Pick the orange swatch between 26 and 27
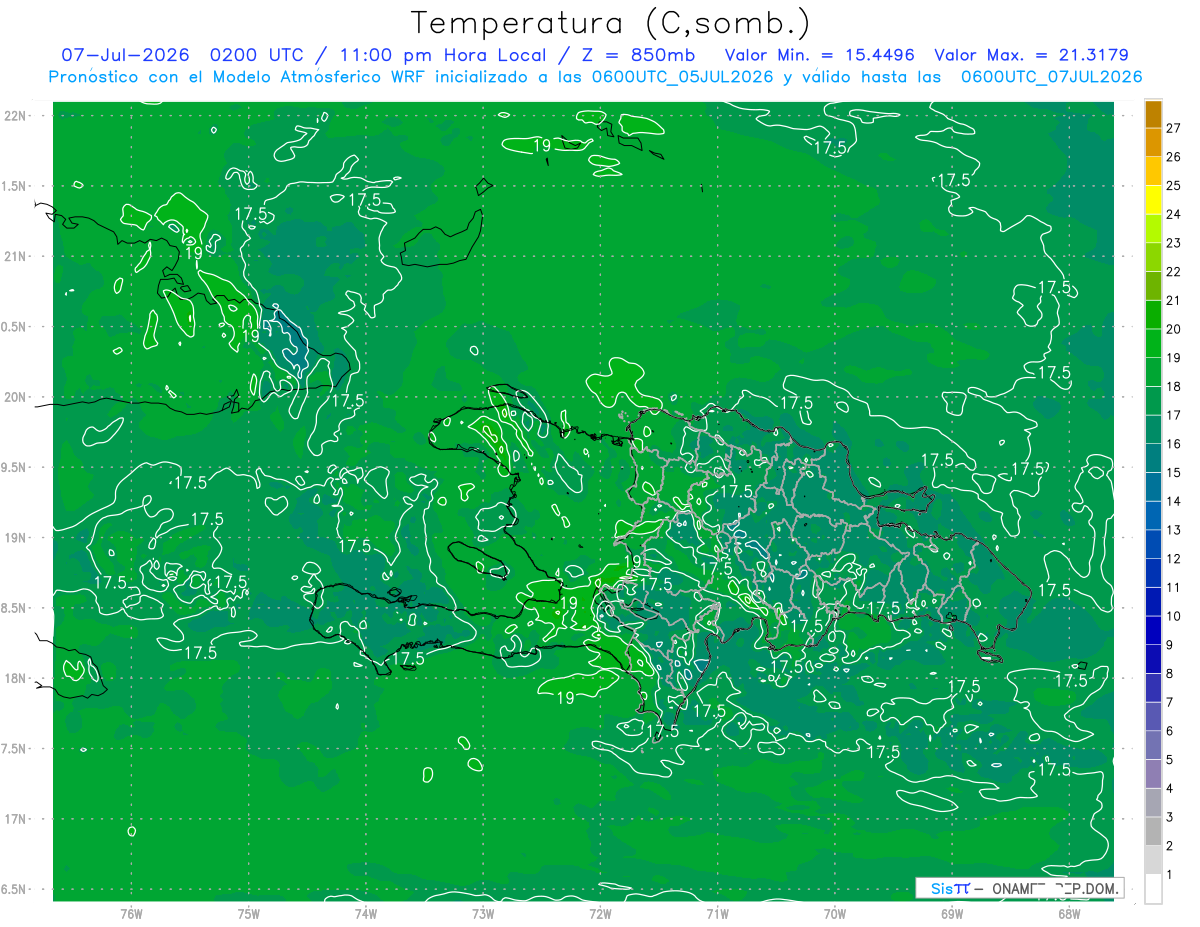Image resolution: width=1200 pixels, height=927 pixels. 1153,142
